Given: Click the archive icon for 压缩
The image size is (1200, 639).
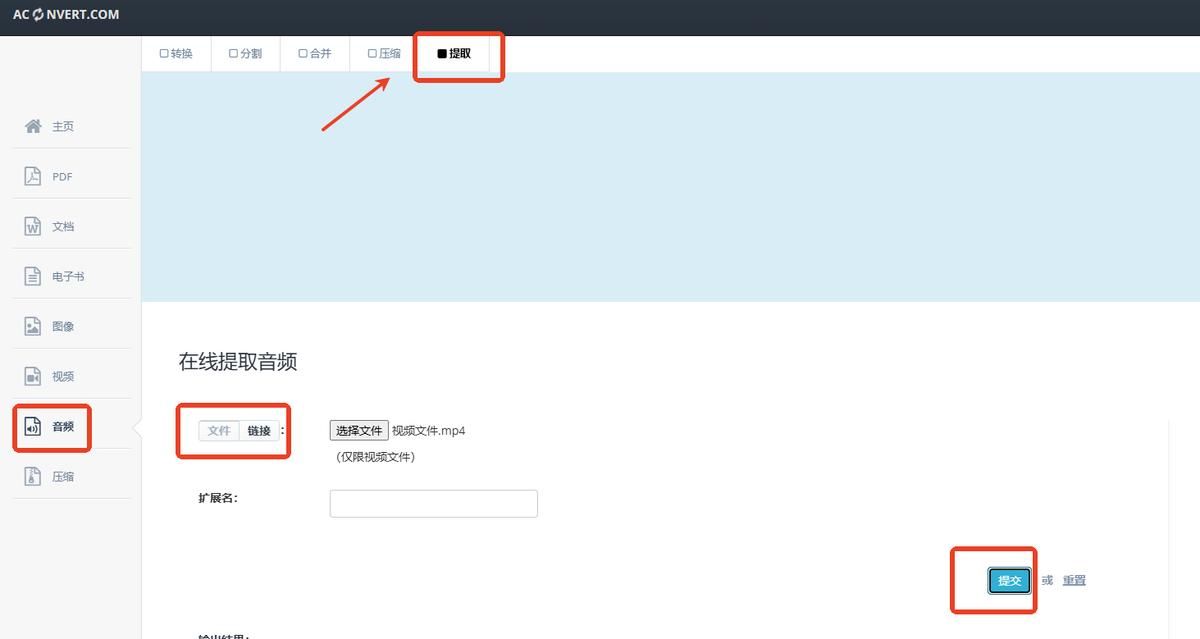Looking at the screenshot, I should pos(33,476).
